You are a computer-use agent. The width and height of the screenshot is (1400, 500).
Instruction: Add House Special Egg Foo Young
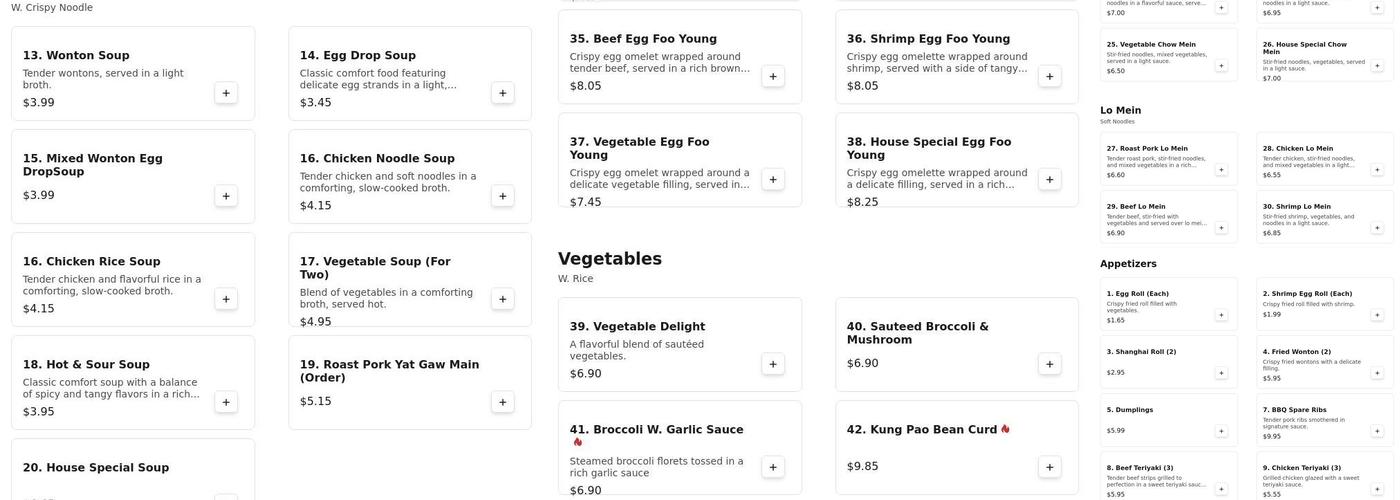(x=1050, y=179)
